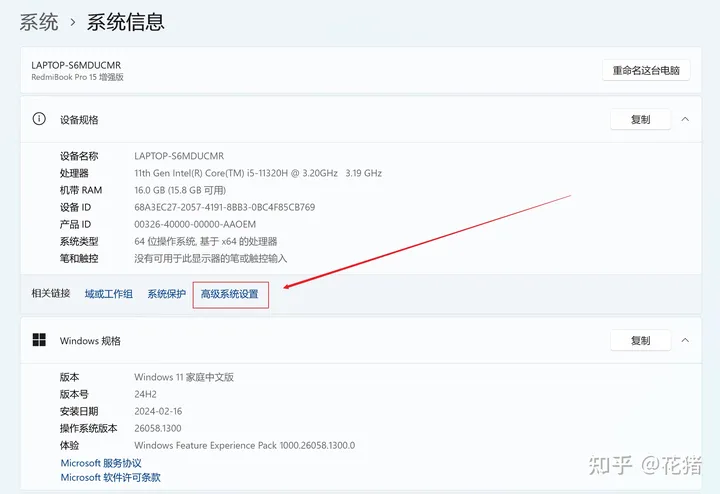This screenshot has height=494, width=720.
Task: Select the LAPTOP-S6MDUCMR name at top card
Action: [x=76, y=65]
